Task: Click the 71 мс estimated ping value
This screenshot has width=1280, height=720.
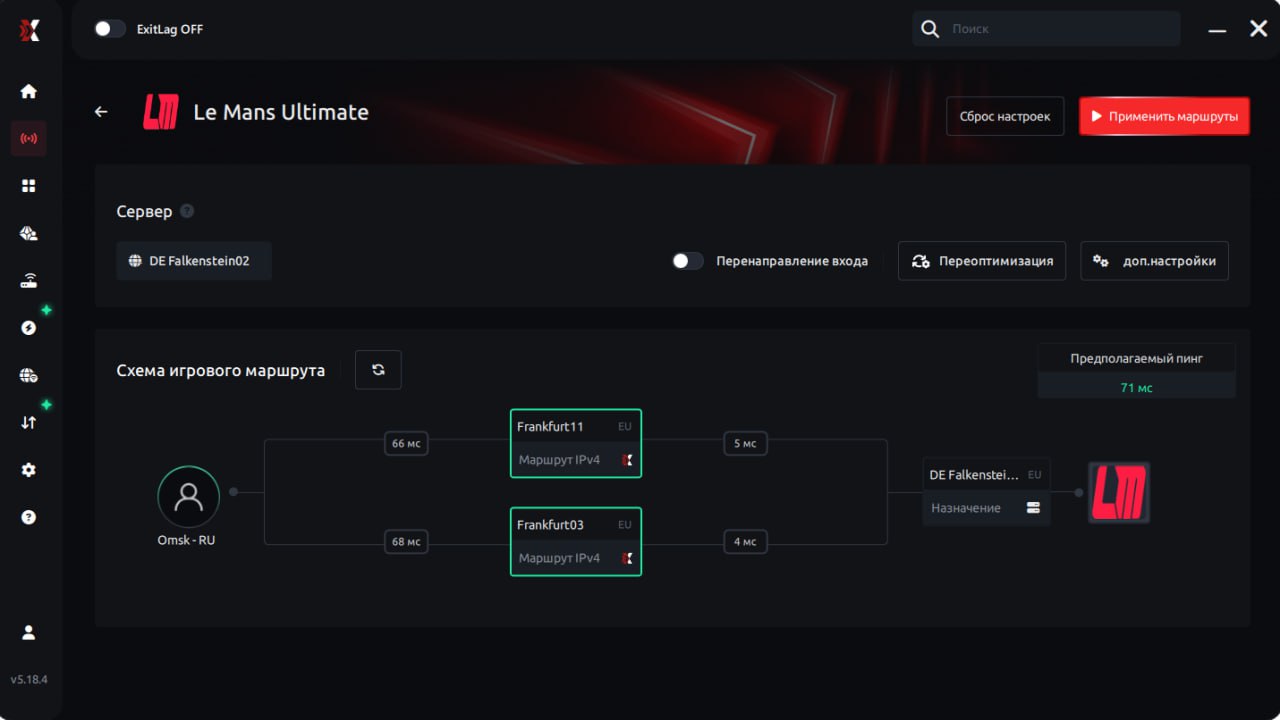Action: pyautogui.click(x=1137, y=387)
